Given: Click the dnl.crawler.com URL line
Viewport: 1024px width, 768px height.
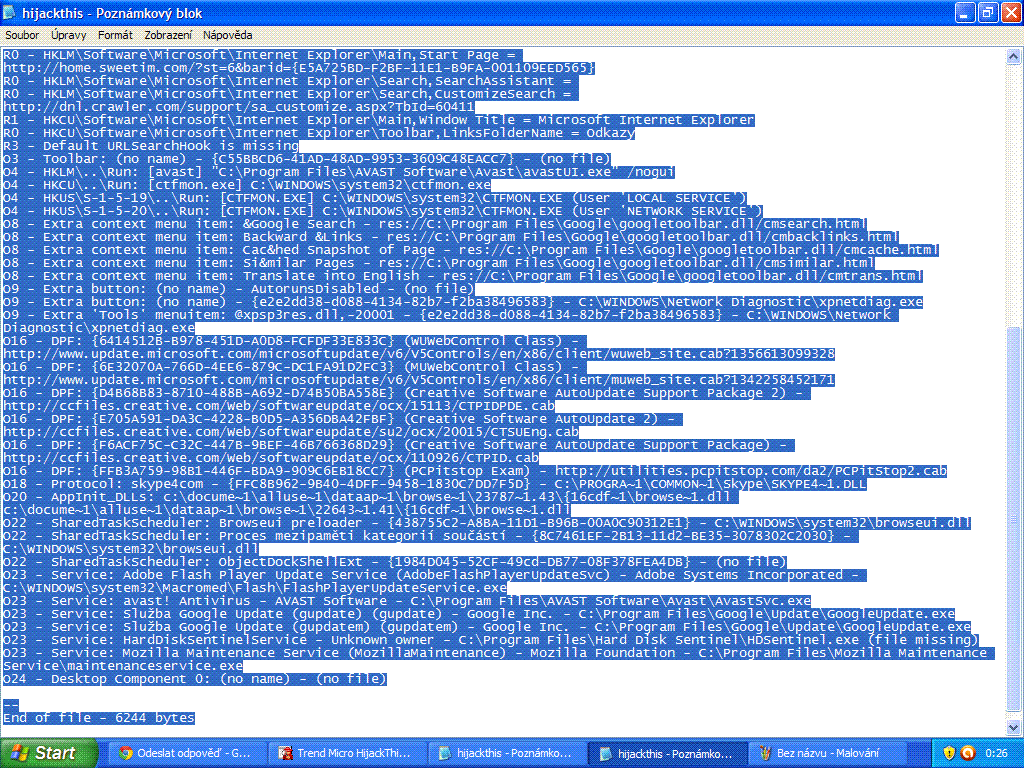Looking at the screenshot, I should tap(239, 107).
